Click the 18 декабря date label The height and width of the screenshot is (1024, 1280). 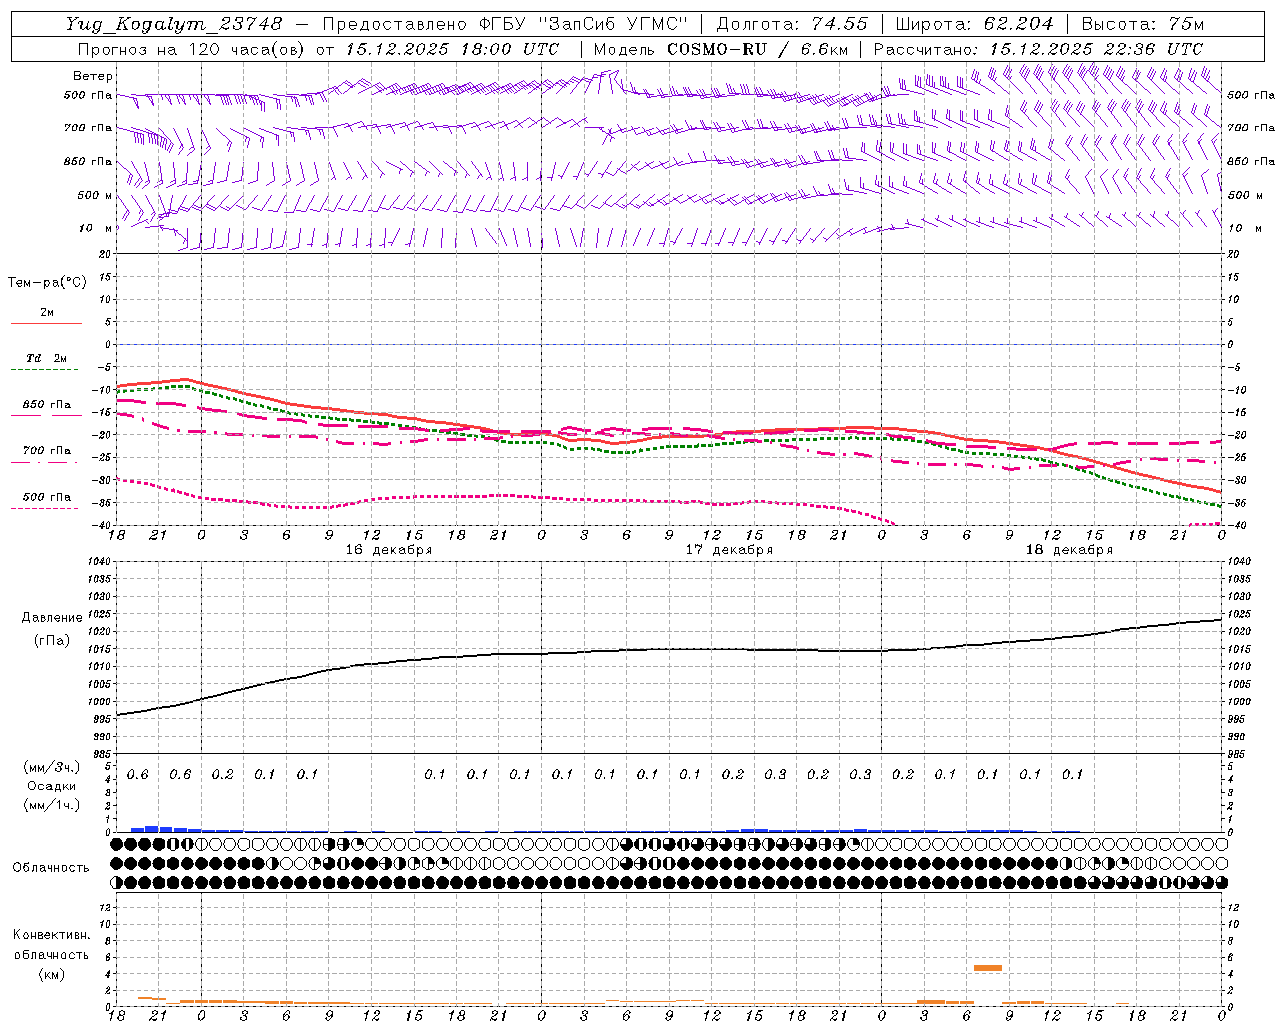point(1069,549)
